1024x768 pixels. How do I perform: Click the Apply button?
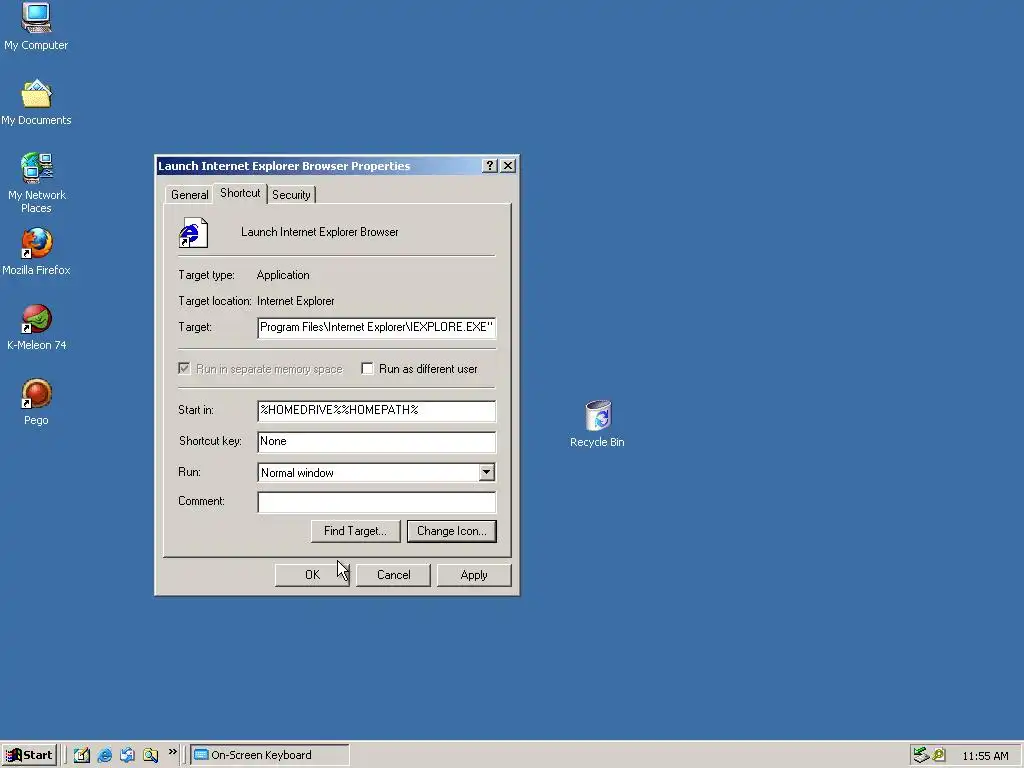point(474,575)
